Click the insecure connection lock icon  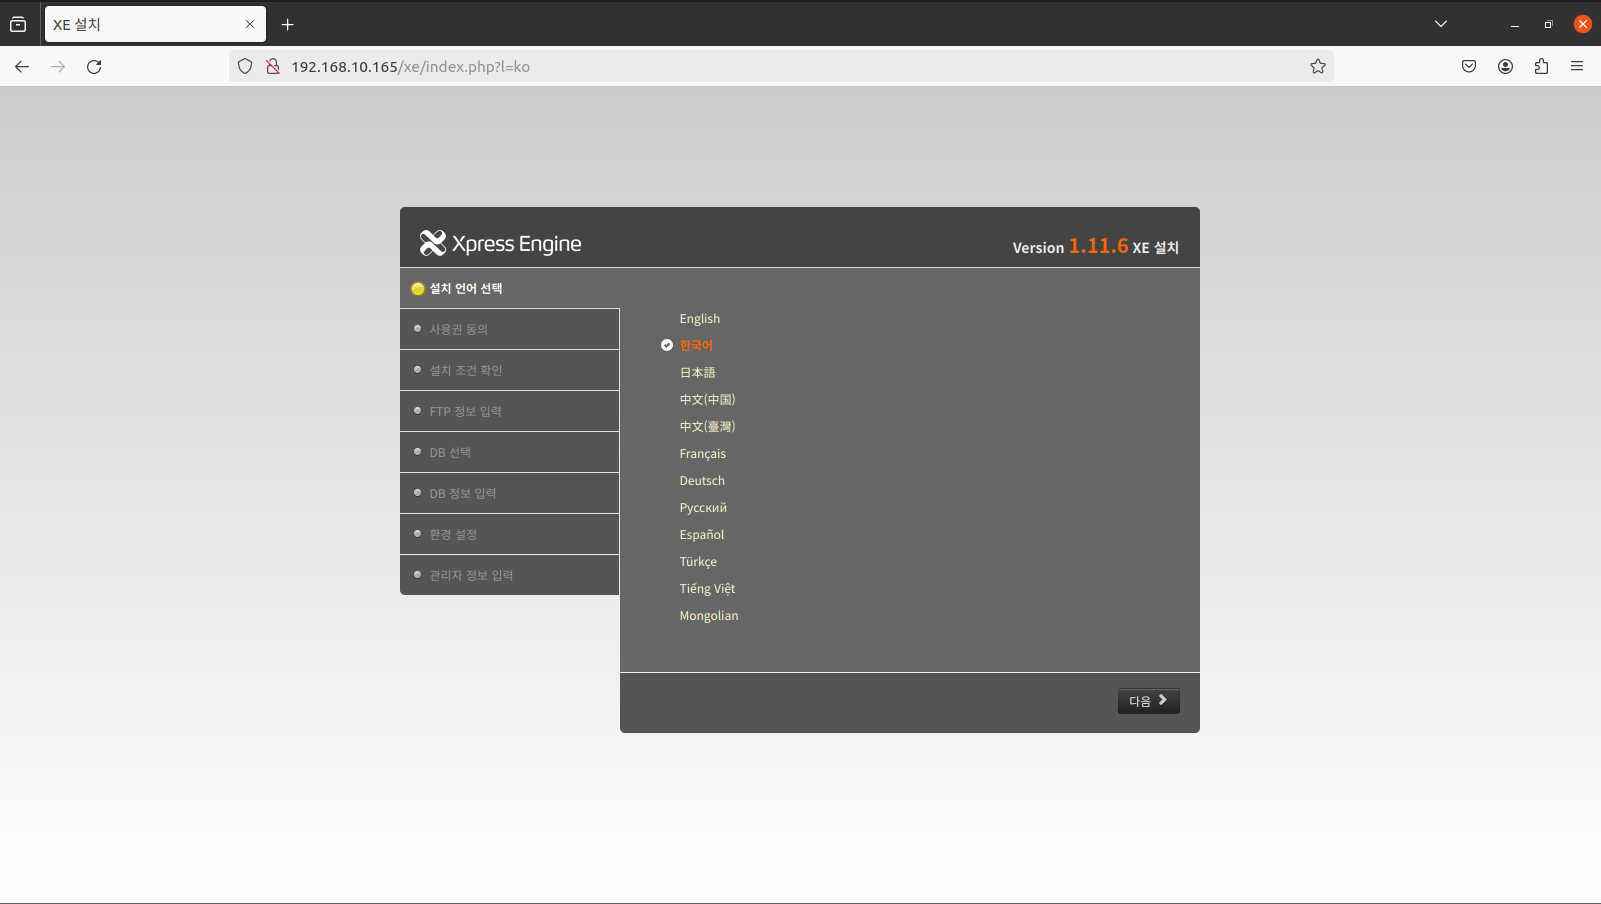click(272, 67)
